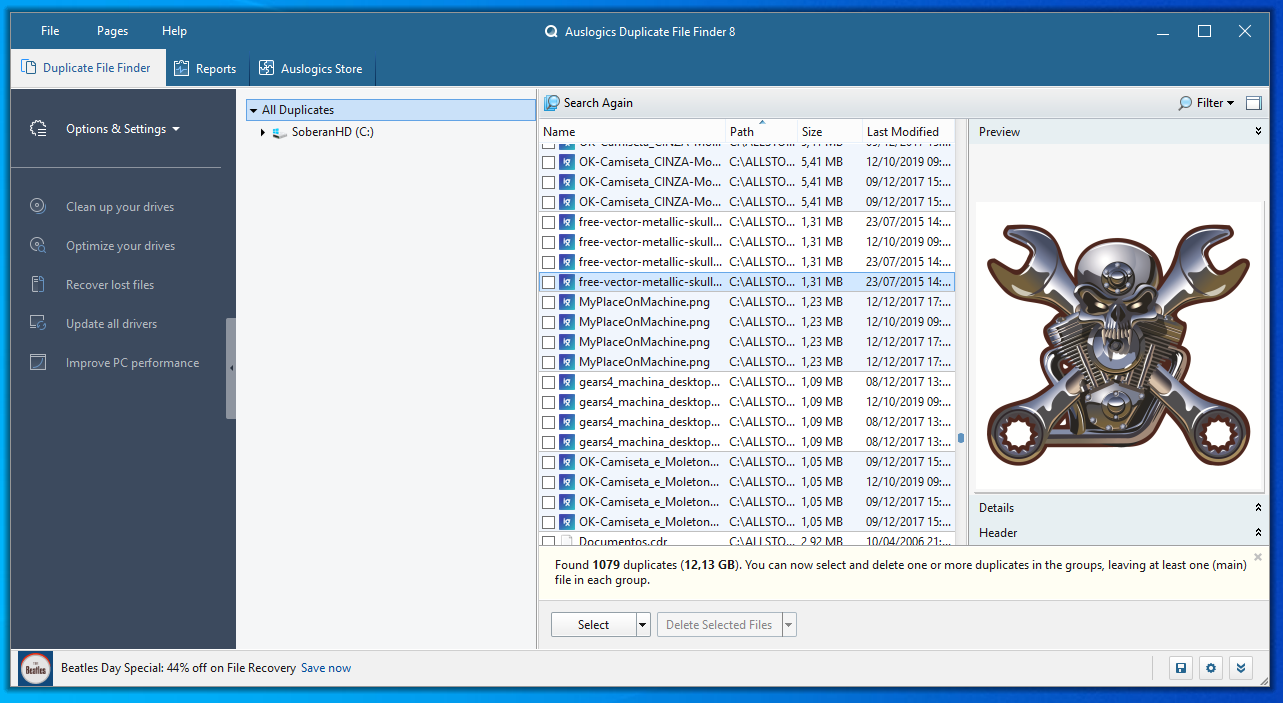Open settings via the status bar gear icon
This screenshot has width=1283, height=703.
[1211, 668]
